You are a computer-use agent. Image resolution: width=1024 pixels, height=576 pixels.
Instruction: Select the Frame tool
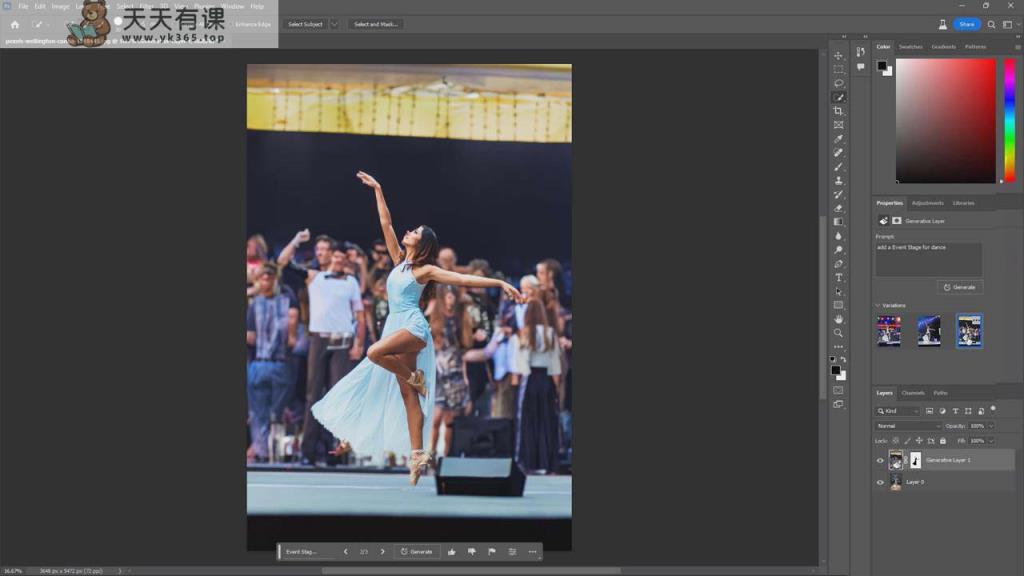click(x=839, y=125)
